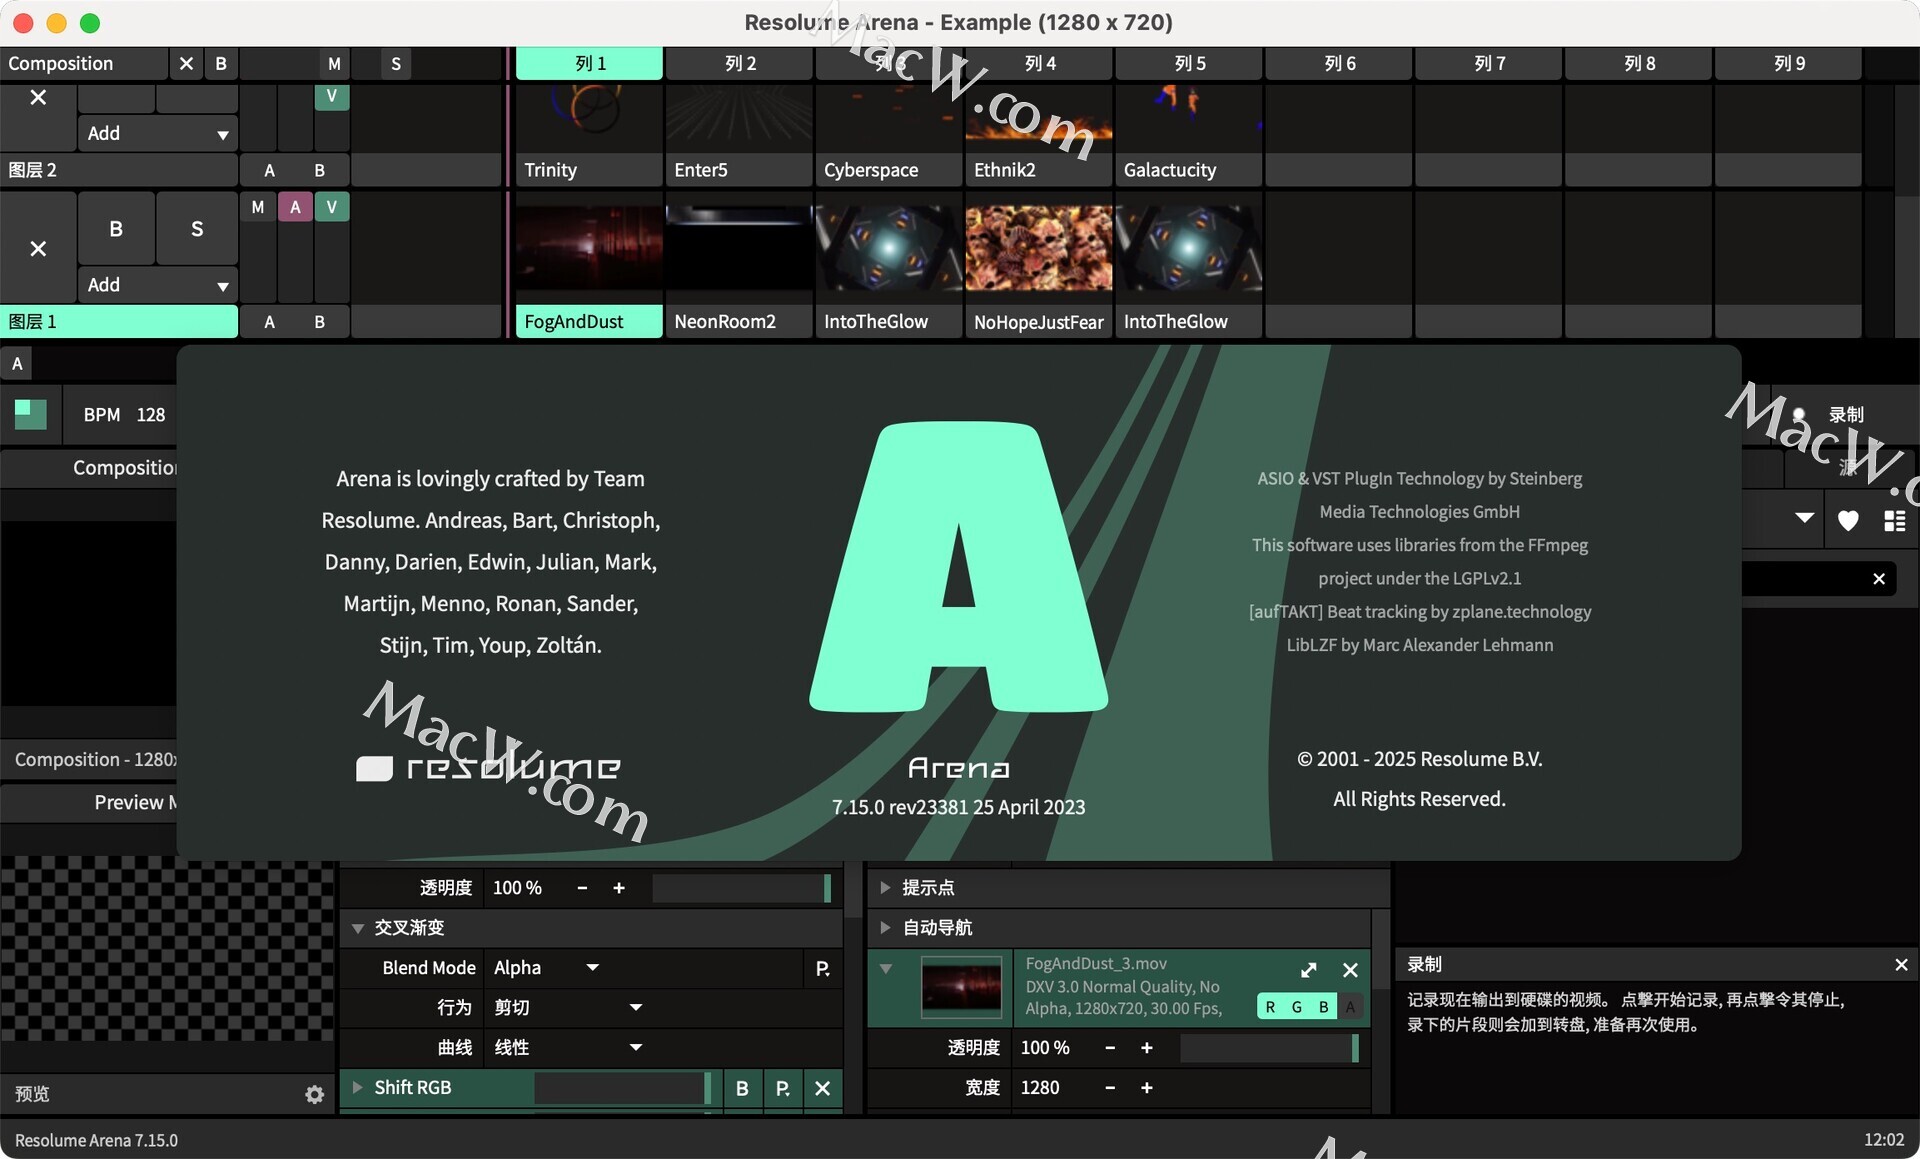Select column tab 列 2

739,63
